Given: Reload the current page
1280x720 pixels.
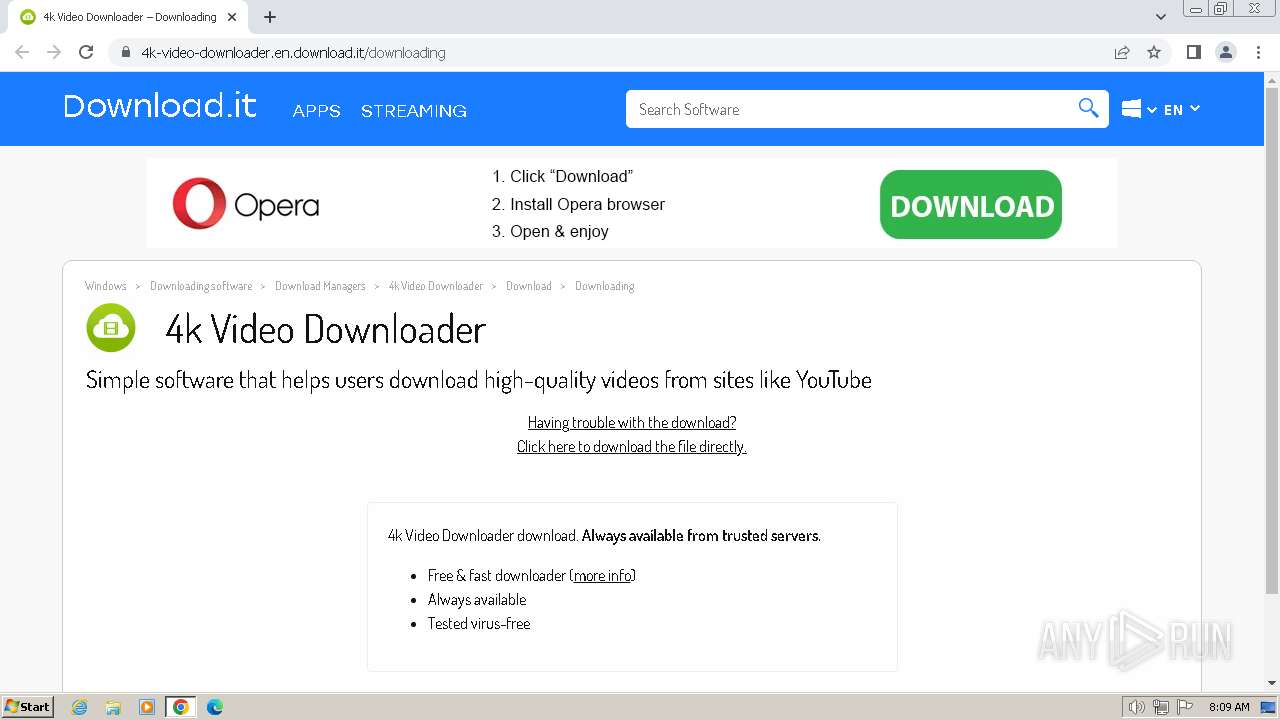Looking at the screenshot, I should point(86,52).
